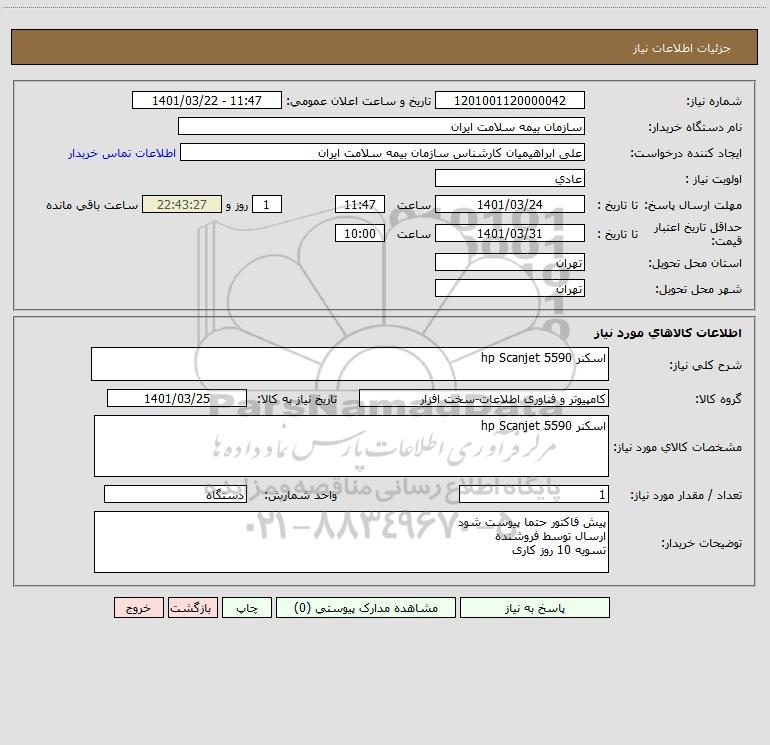This screenshot has height=745, width=770.
Task: Click the unit field 'دستگاه'
Action: click(175, 494)
